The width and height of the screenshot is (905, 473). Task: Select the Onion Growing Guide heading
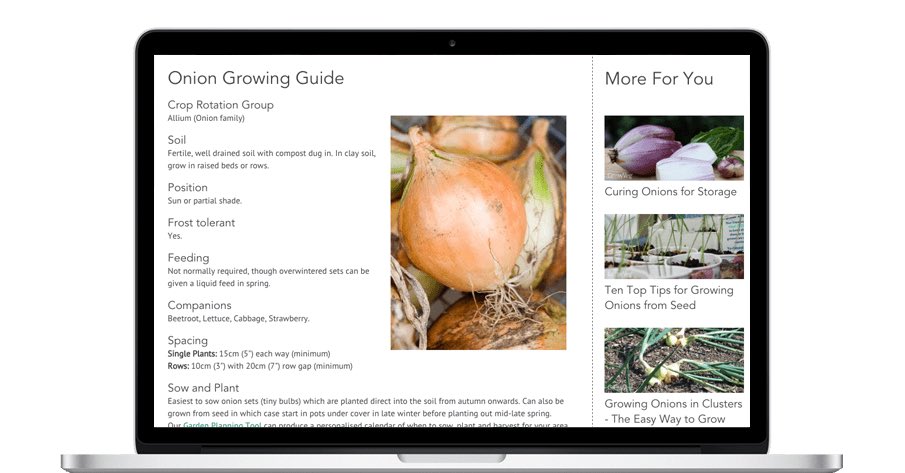pyautogui.click(x=256, y=78)
